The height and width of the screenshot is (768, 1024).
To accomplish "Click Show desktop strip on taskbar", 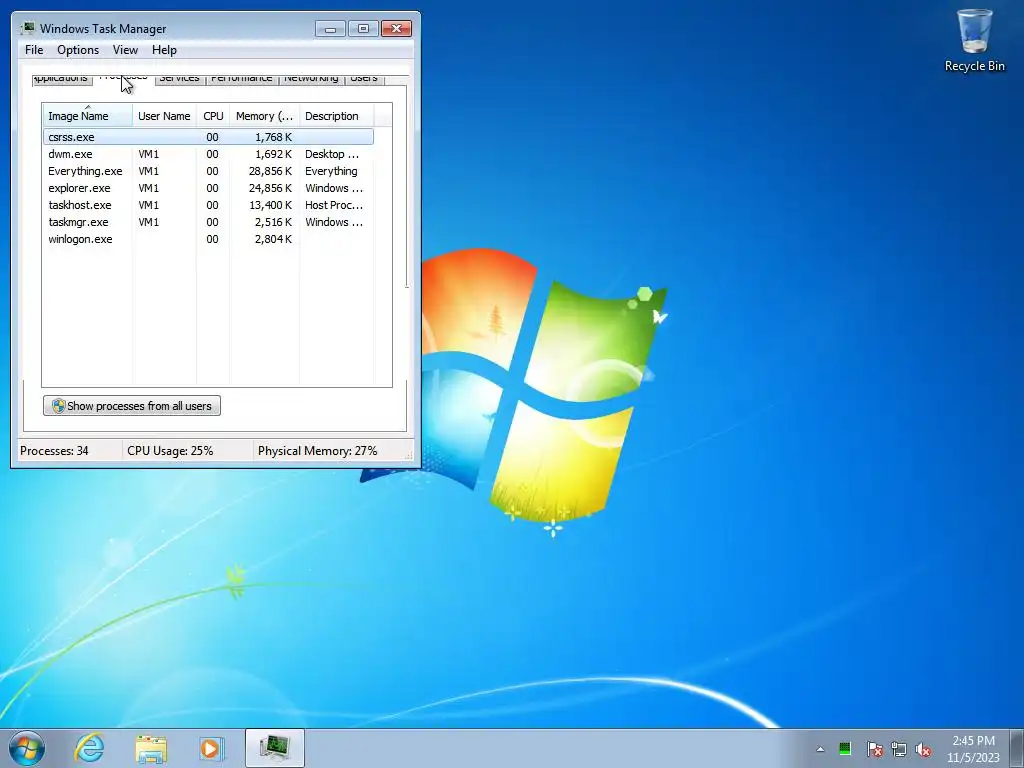I will [x=1018, y=748].
